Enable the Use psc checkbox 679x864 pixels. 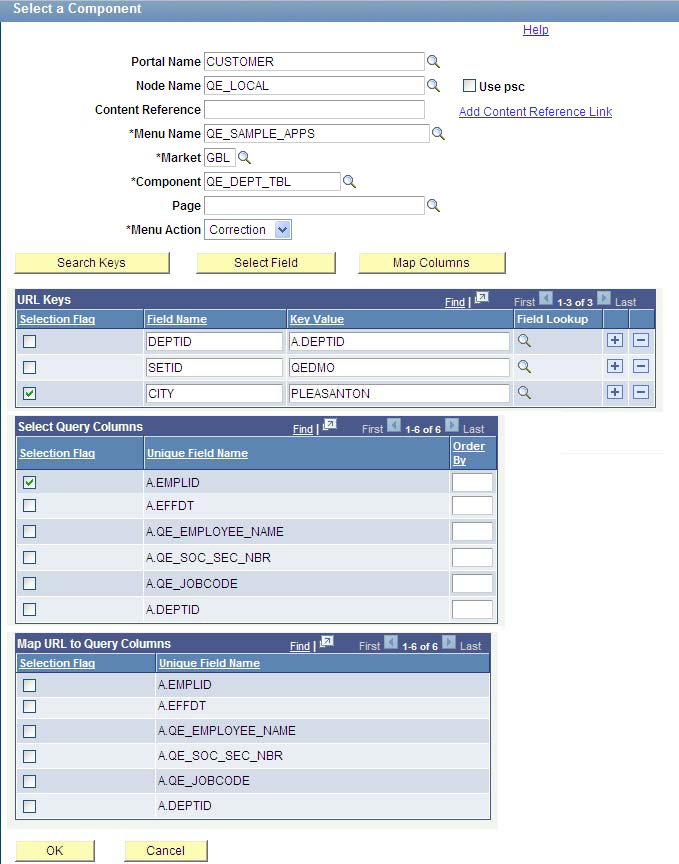[x=469, y=85]
